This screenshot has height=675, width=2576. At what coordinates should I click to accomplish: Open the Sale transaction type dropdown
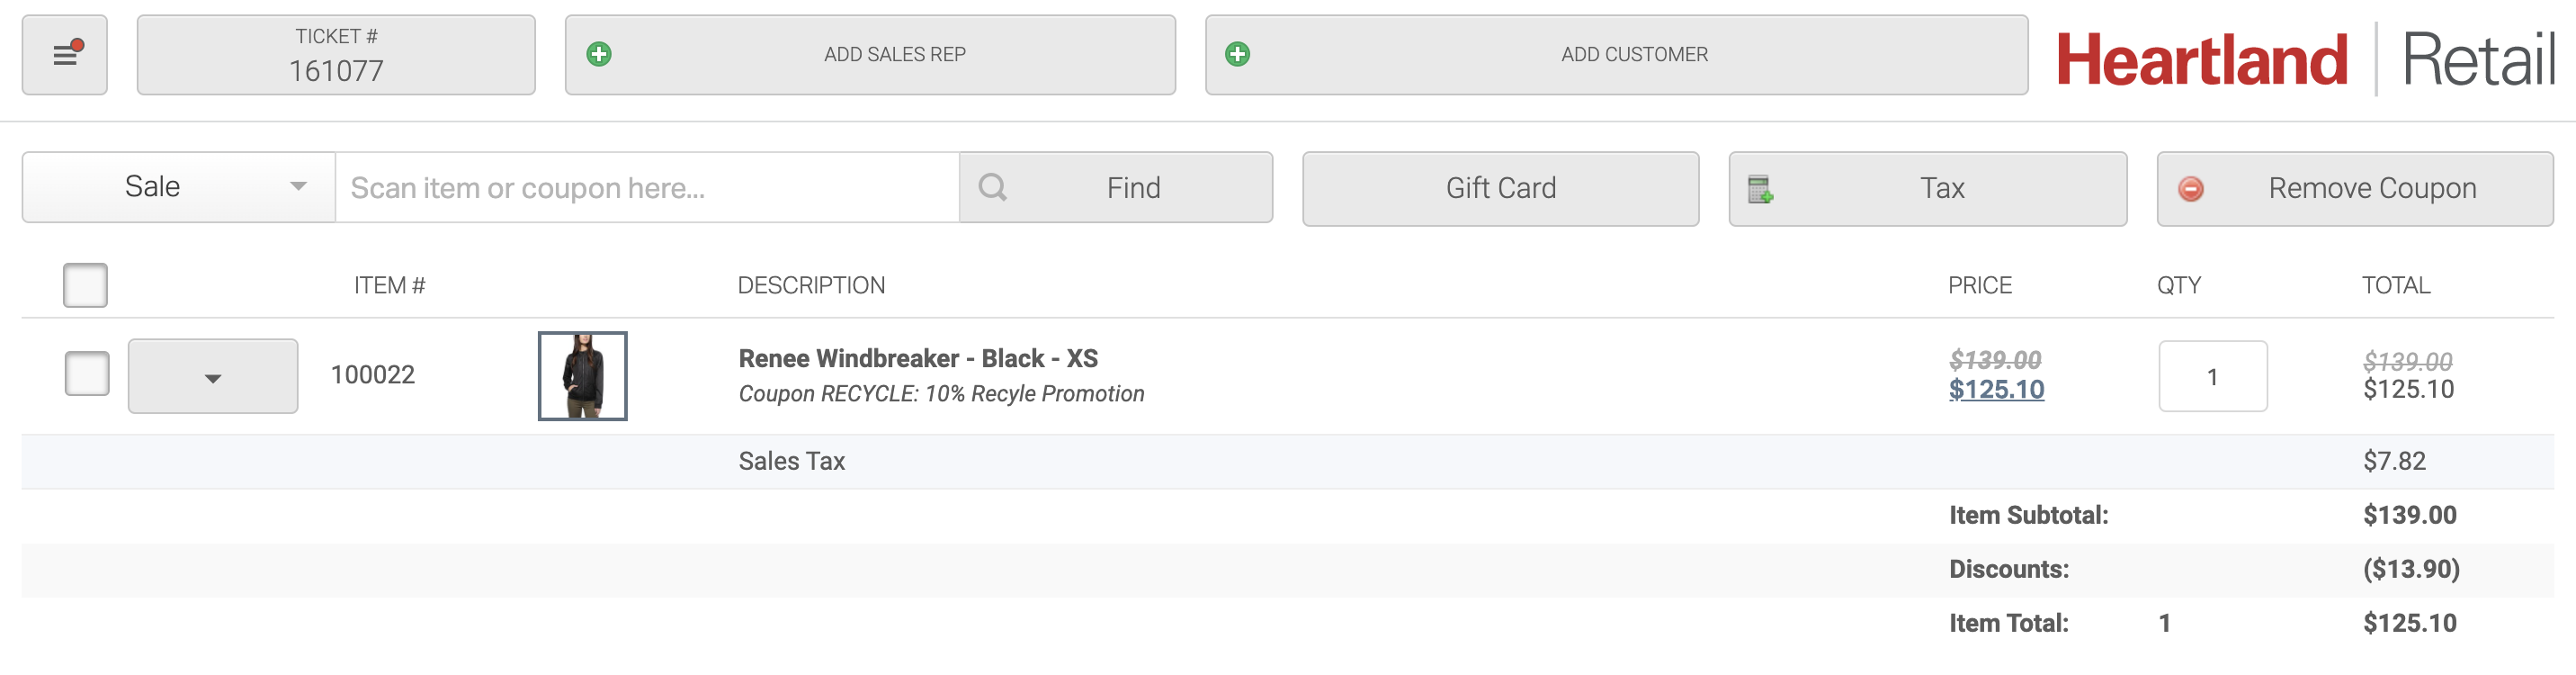[x=177, y=186]
